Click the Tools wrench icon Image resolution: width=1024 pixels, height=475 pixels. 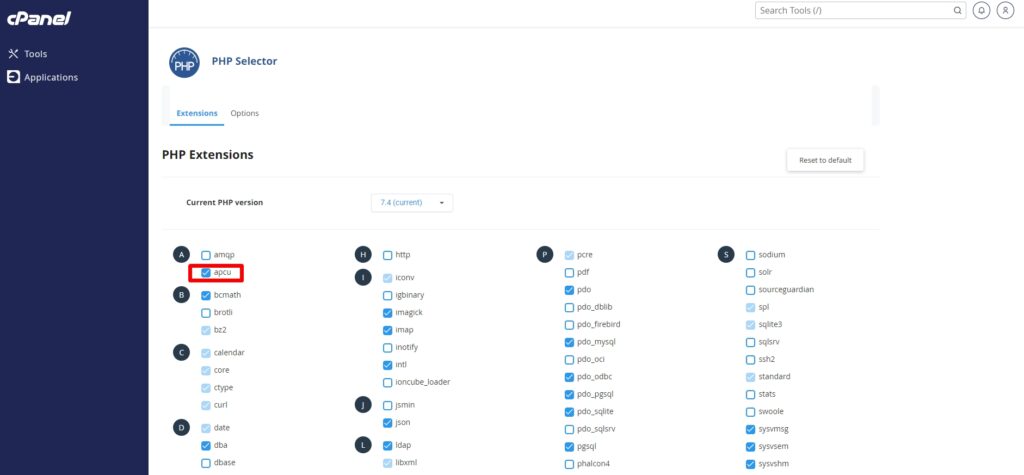point(13,54)
